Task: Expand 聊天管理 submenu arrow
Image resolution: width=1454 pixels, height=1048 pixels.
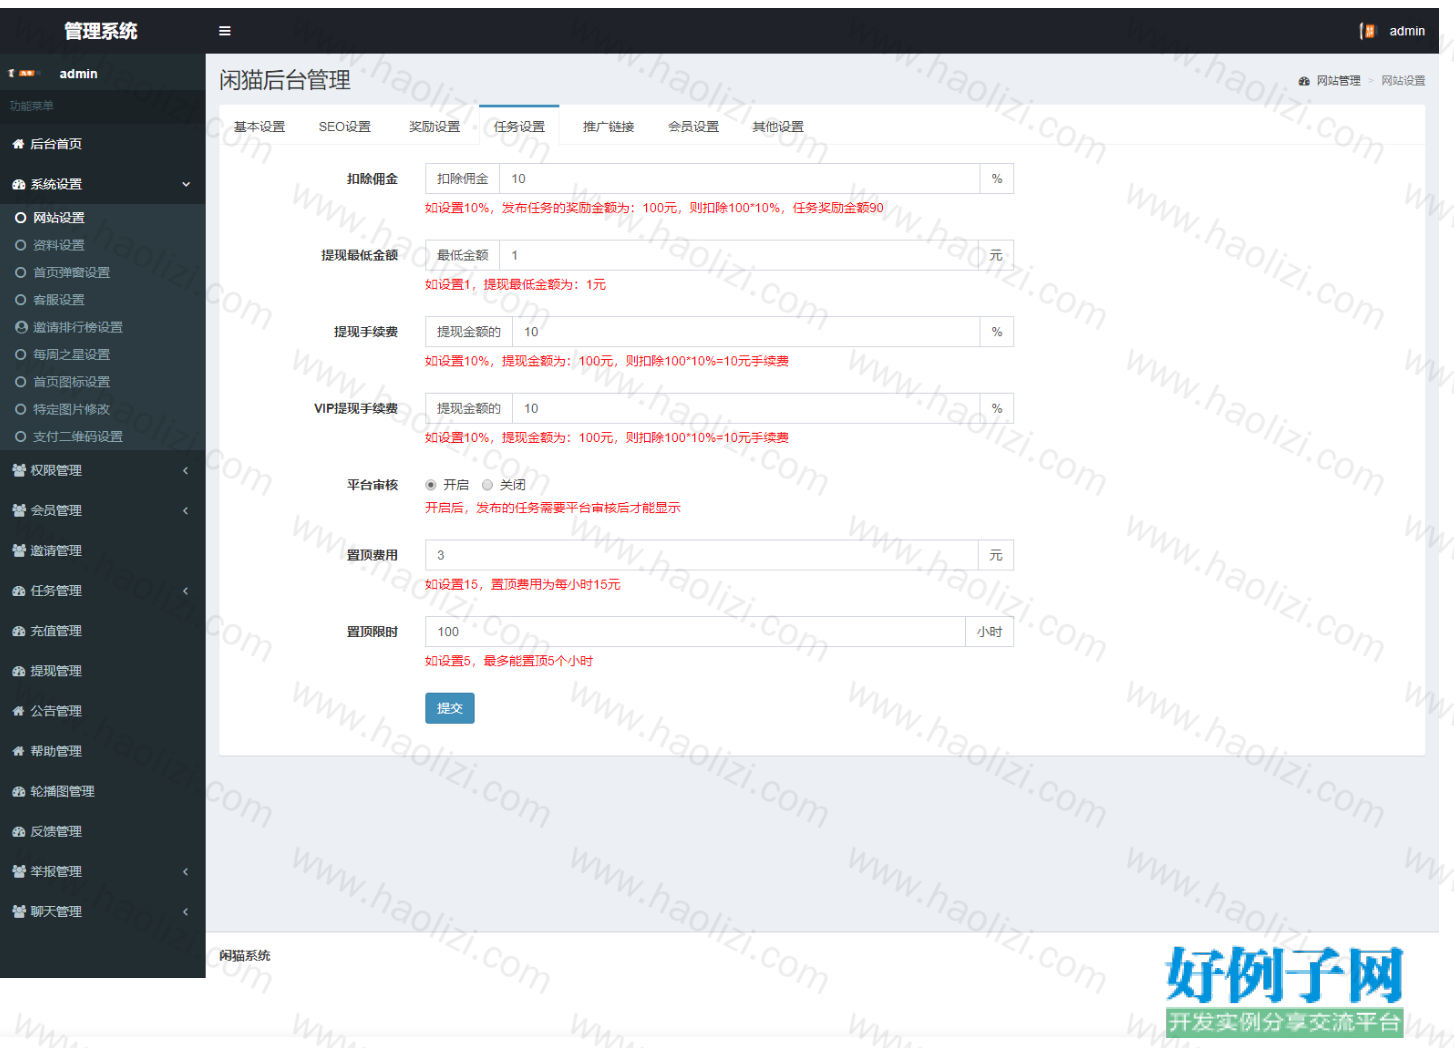Action: [x=186, y=911]
